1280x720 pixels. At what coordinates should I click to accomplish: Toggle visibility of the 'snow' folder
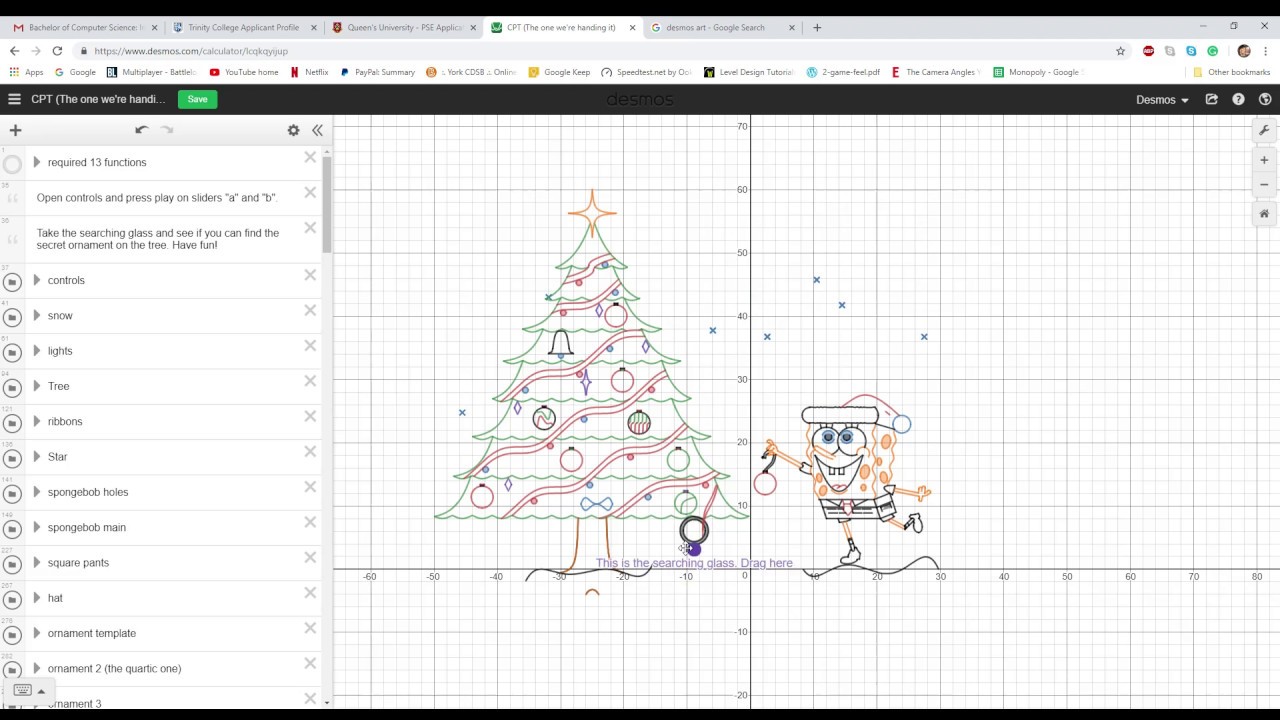click(12, 318)
